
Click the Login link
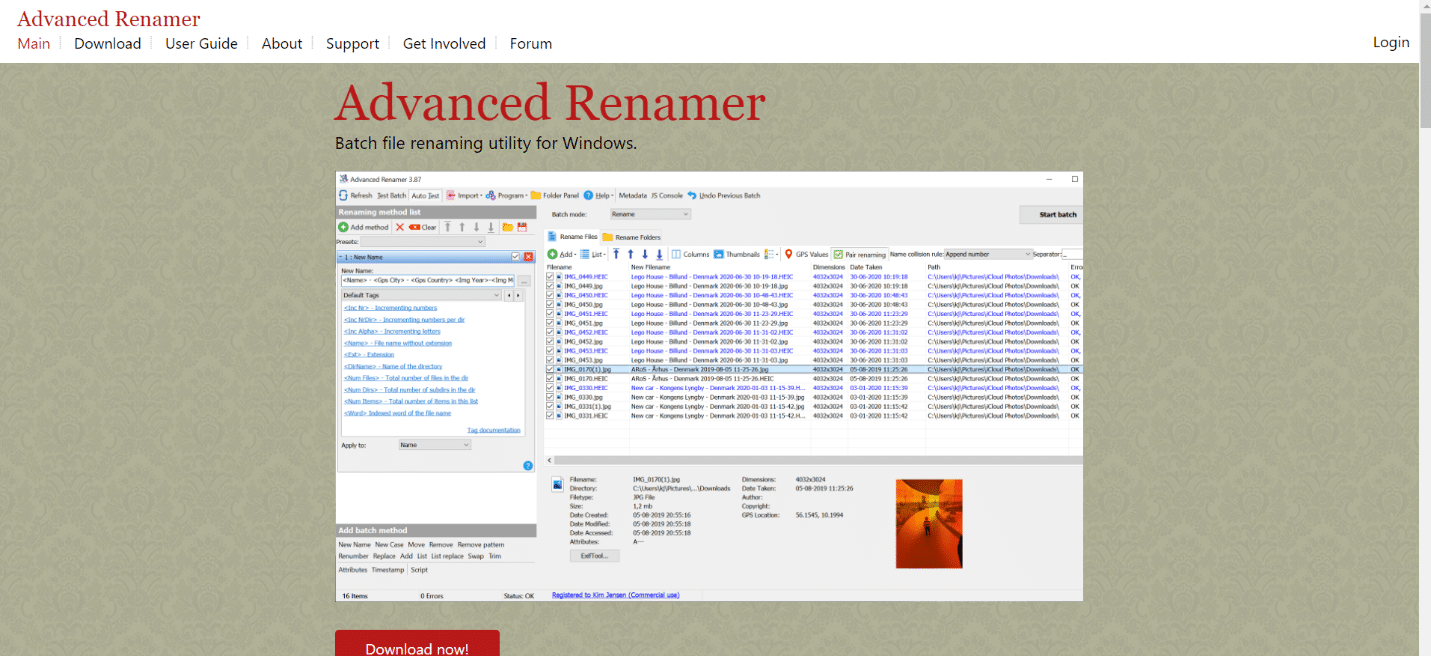point(1391,42)
